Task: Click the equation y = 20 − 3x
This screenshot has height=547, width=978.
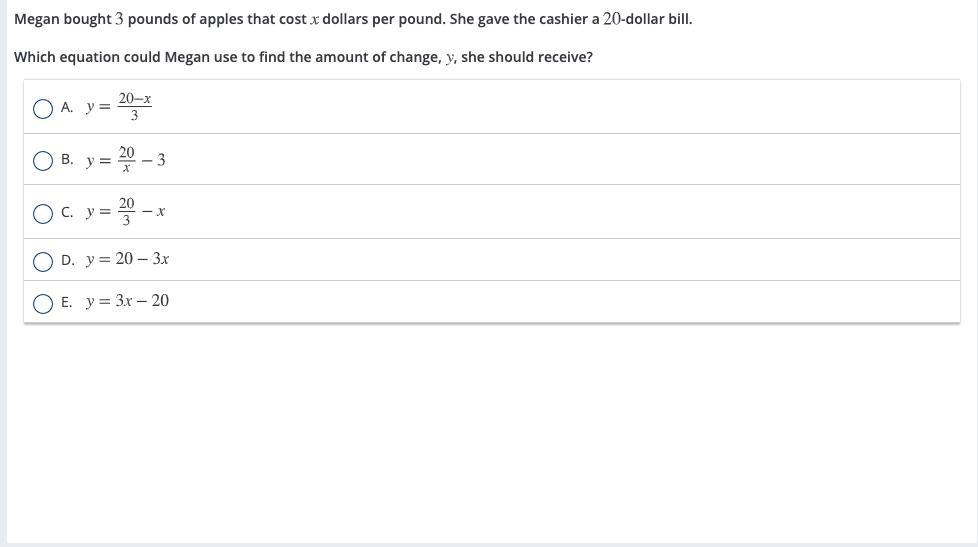Action: click(127, 259)
